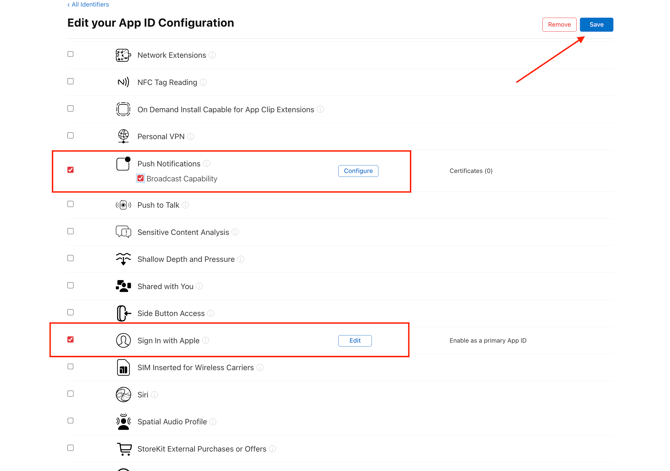Uncheck the Push Notifications checkbox
670x471 pixels.
pos(70,170)
